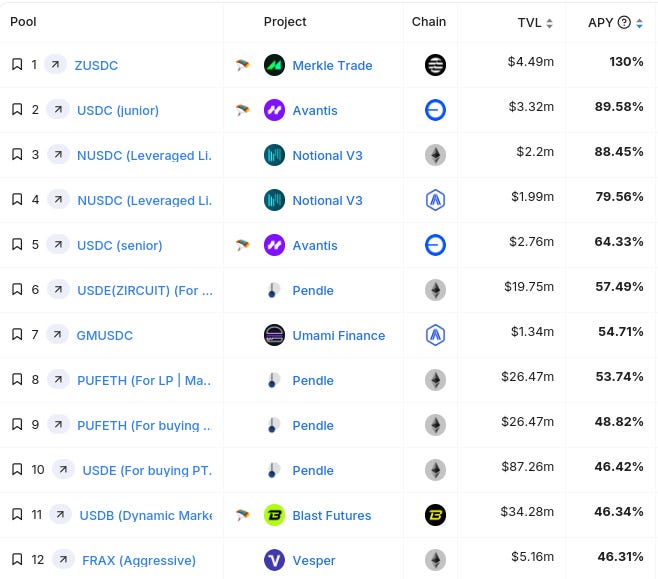
Task: Open the Blast Futures project link
Action: coord(332,515)
